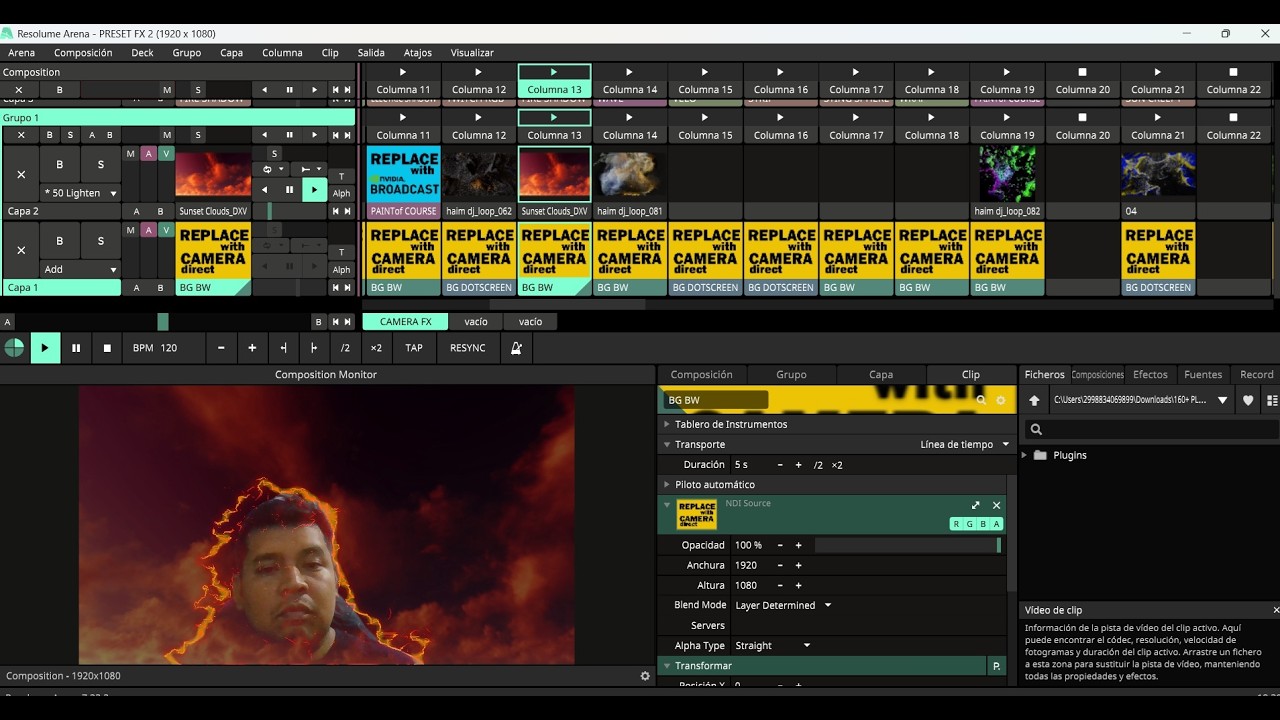
Task: Toggle the metronome icon
Action: tap(516, 348)
